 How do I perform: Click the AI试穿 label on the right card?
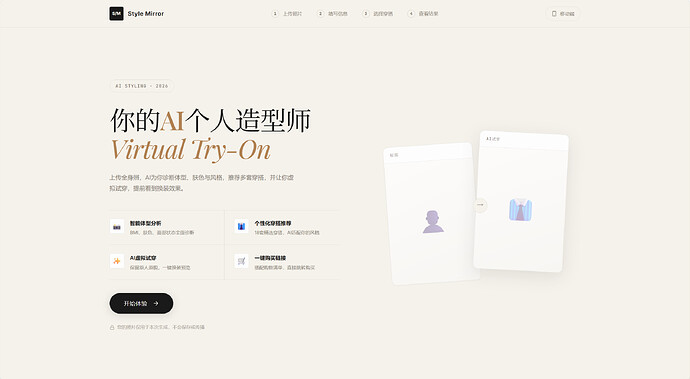(493, 139)
